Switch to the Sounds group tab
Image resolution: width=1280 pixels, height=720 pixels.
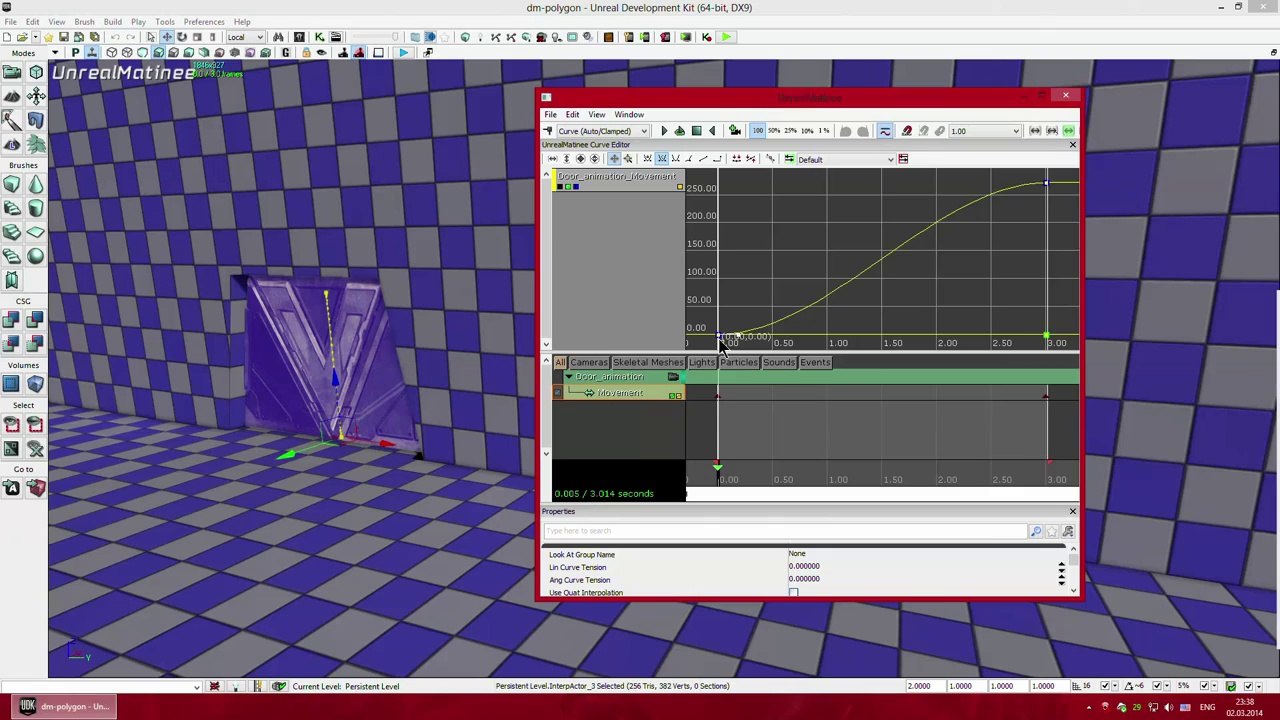pyautogui.click(x=778, y=362)
